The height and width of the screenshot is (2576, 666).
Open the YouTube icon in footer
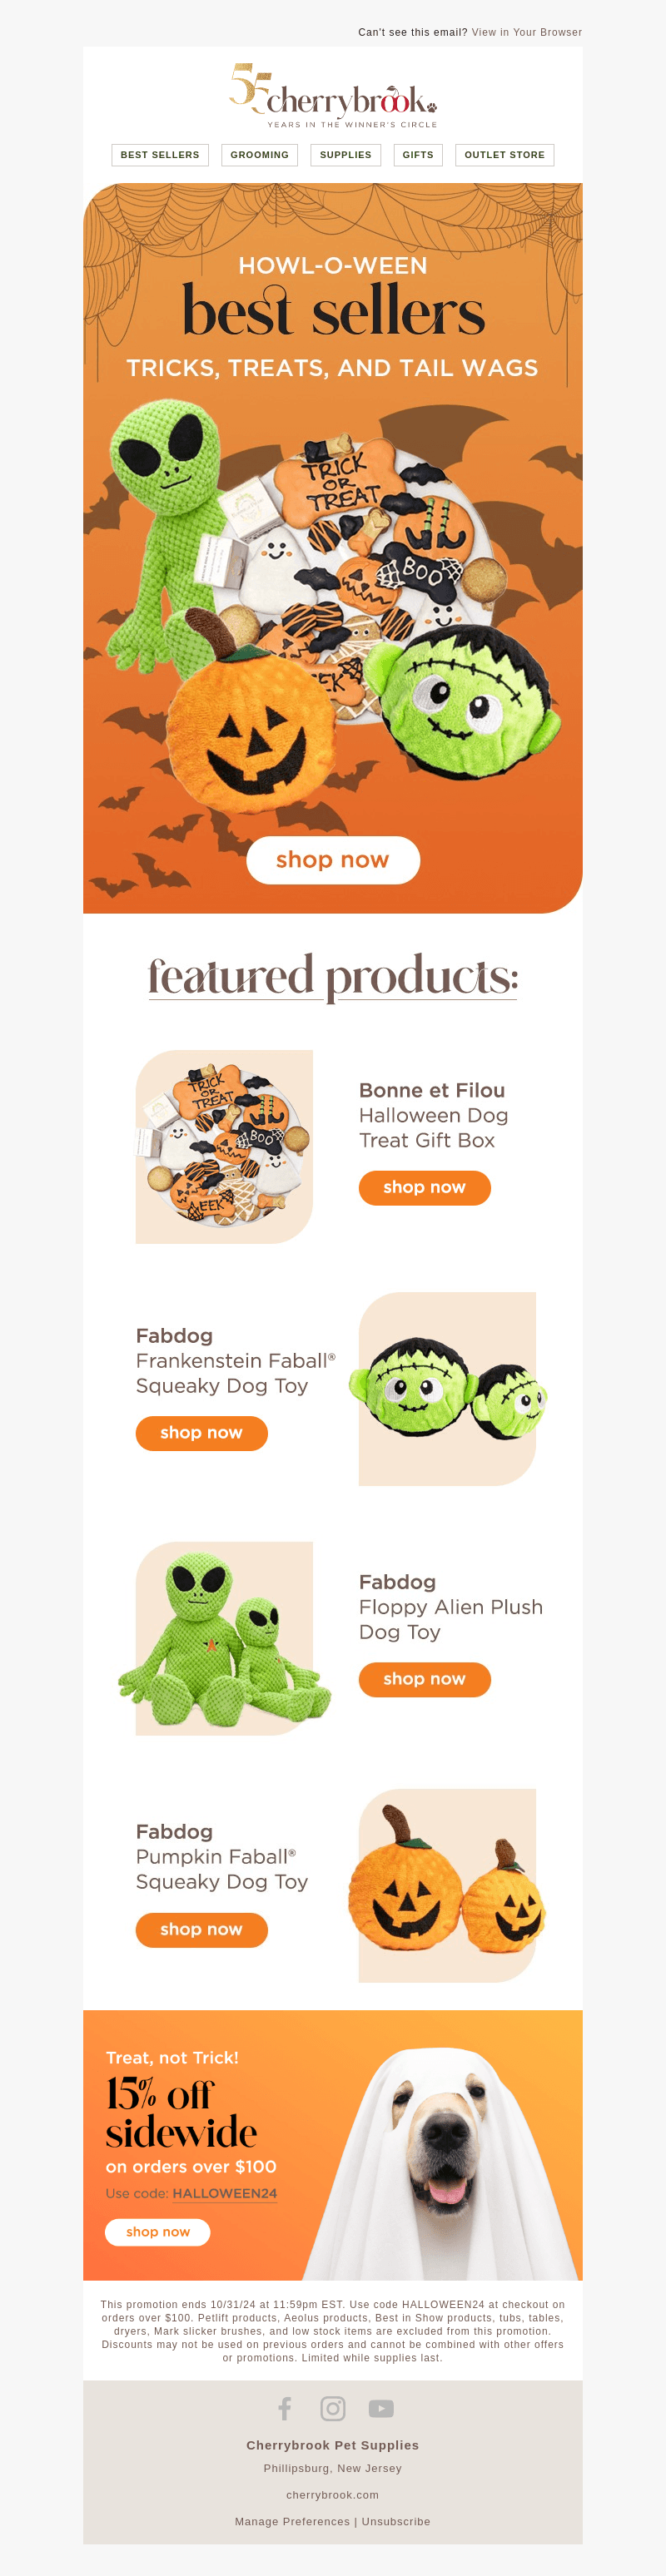pos(381,2408)
